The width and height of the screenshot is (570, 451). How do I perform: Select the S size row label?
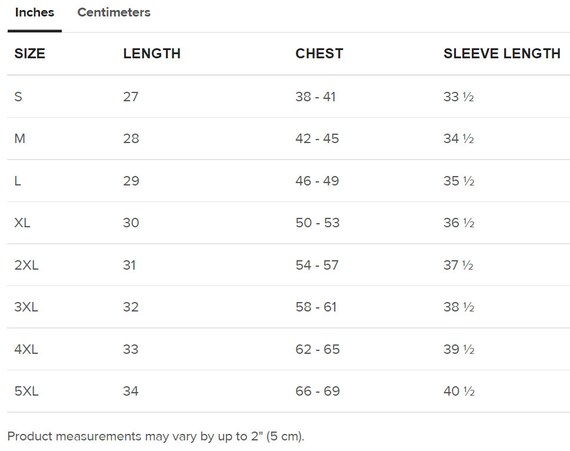tap(18, 97)
